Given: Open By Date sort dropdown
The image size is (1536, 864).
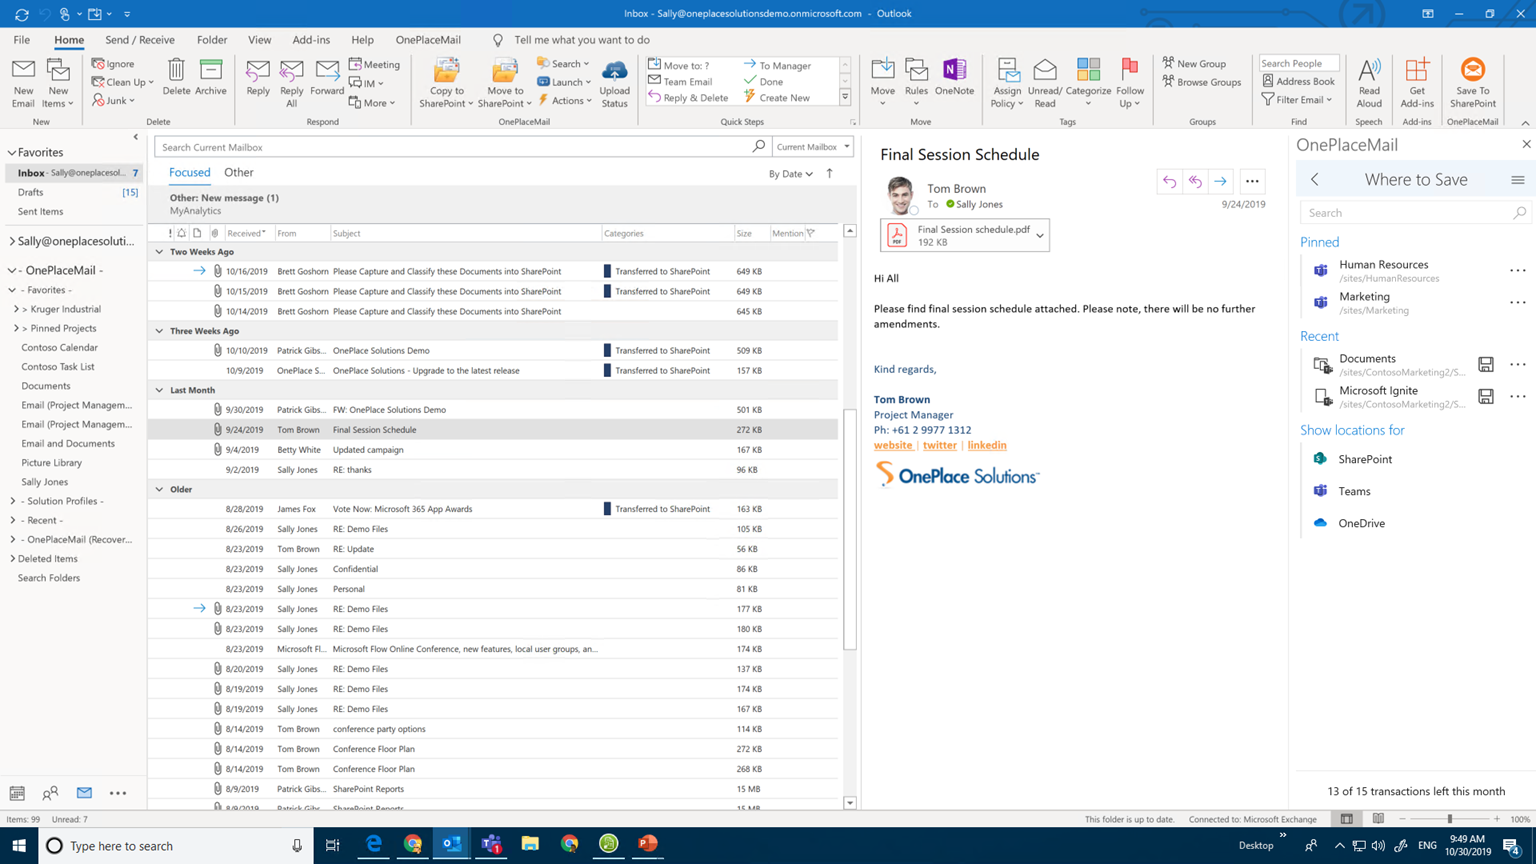Looking at the screenshot, I should pos(791,174).
